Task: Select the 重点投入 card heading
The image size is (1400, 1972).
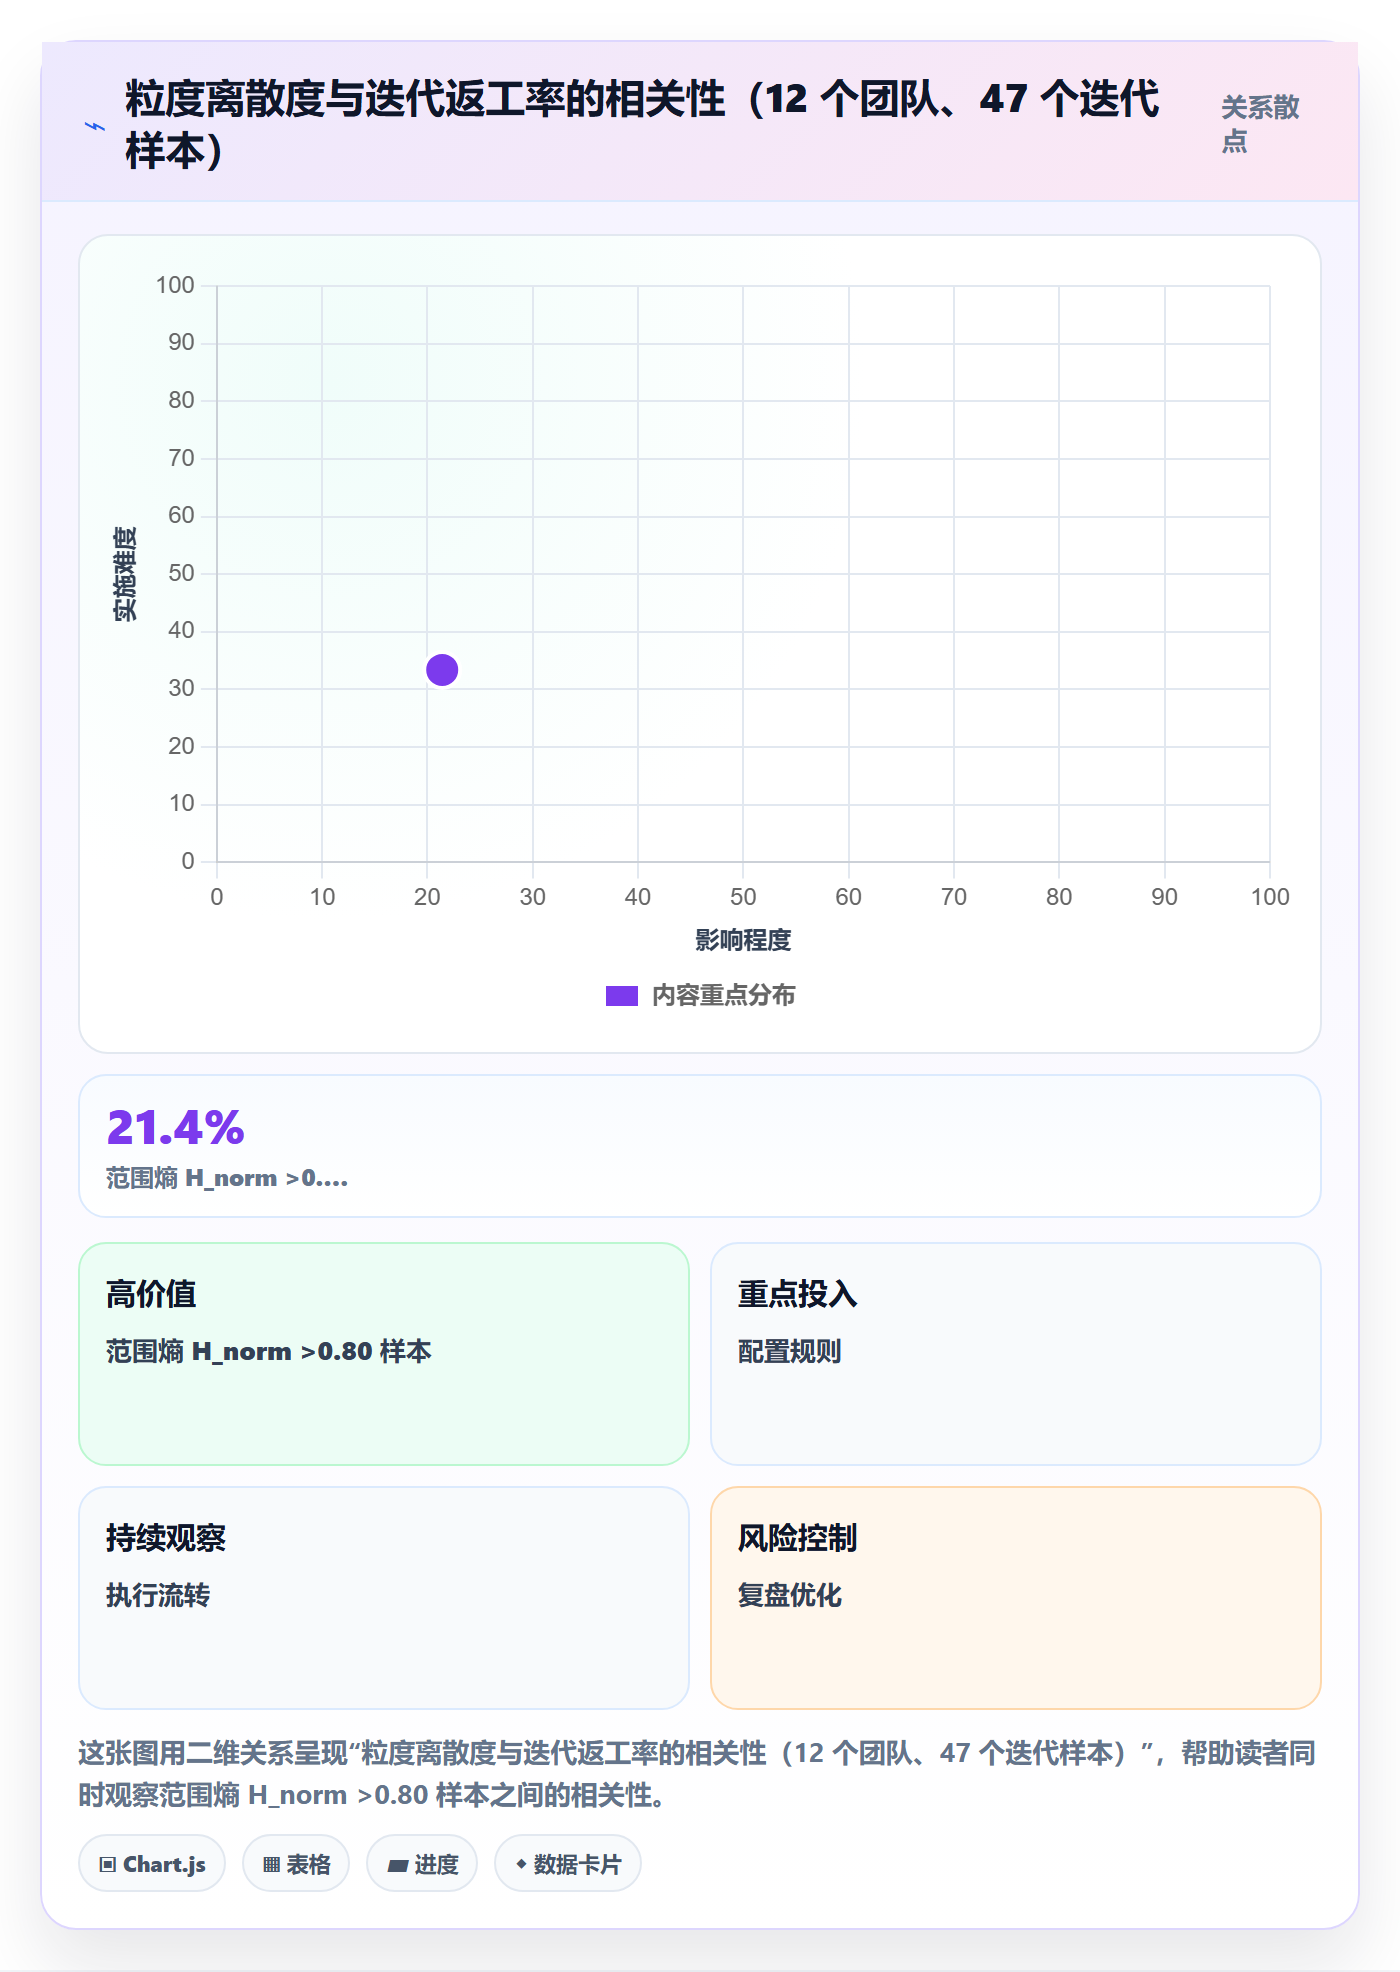Action: point(797,1294)
